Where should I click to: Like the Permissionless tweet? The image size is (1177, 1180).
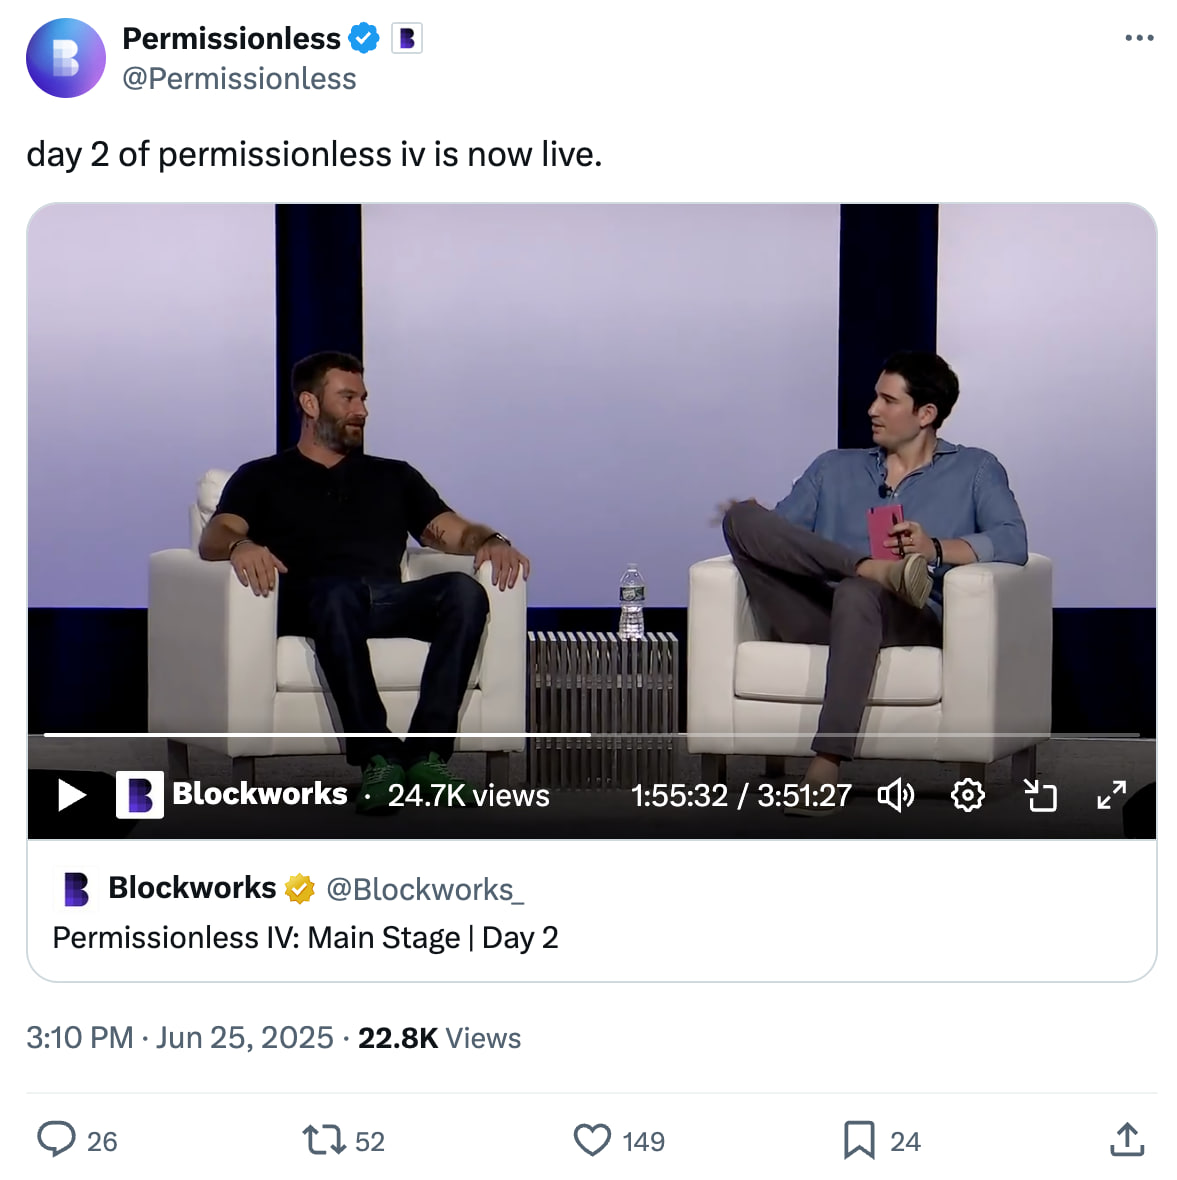[592, 1140]
